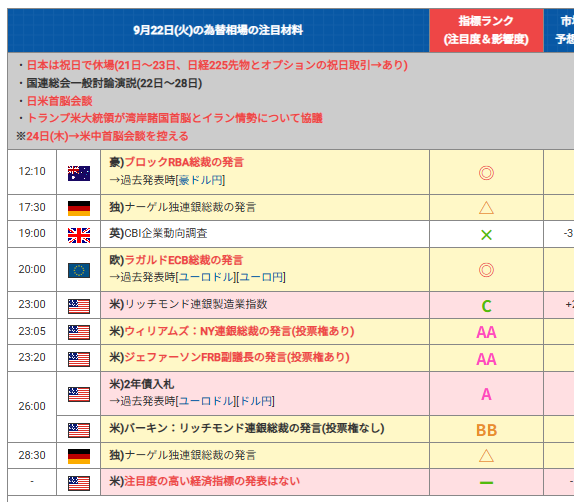The height and width of the screenshot is (502, 574).
Task: Click the 20:00 time cell
Action: coord(32,269)
